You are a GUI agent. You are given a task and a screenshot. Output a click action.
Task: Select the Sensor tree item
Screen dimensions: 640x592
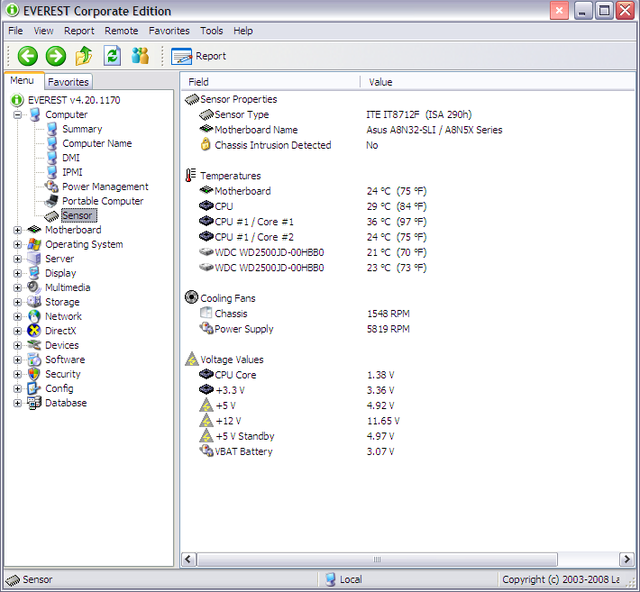coord(78,215)
